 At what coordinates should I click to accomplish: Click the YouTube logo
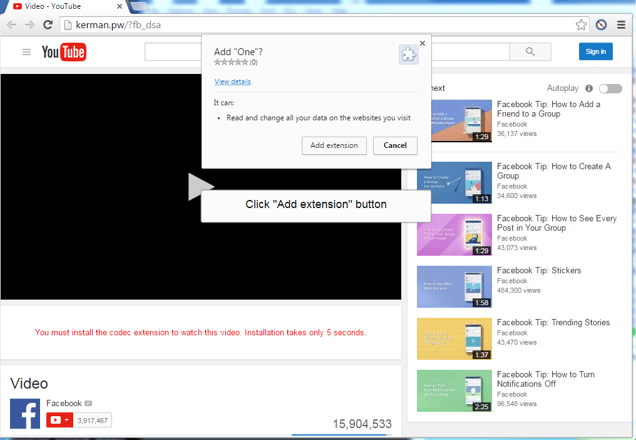tap(64, 52)
